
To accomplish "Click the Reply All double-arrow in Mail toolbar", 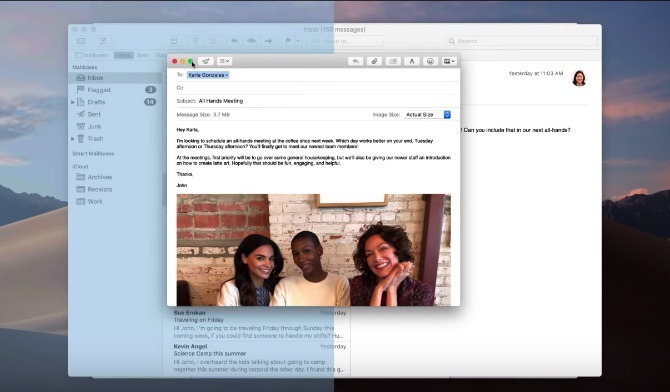I will tap(252, 41).
